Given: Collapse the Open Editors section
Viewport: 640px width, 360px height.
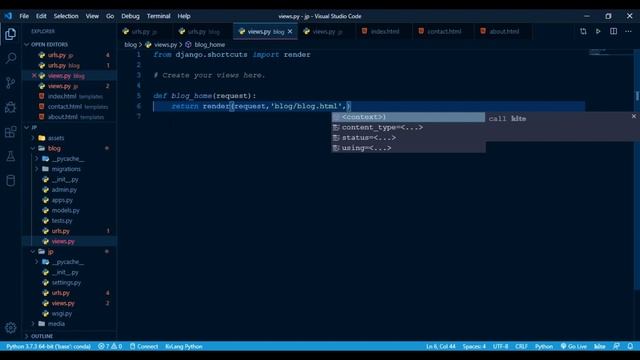Looking at the screenshot, I should click(49, 44).
